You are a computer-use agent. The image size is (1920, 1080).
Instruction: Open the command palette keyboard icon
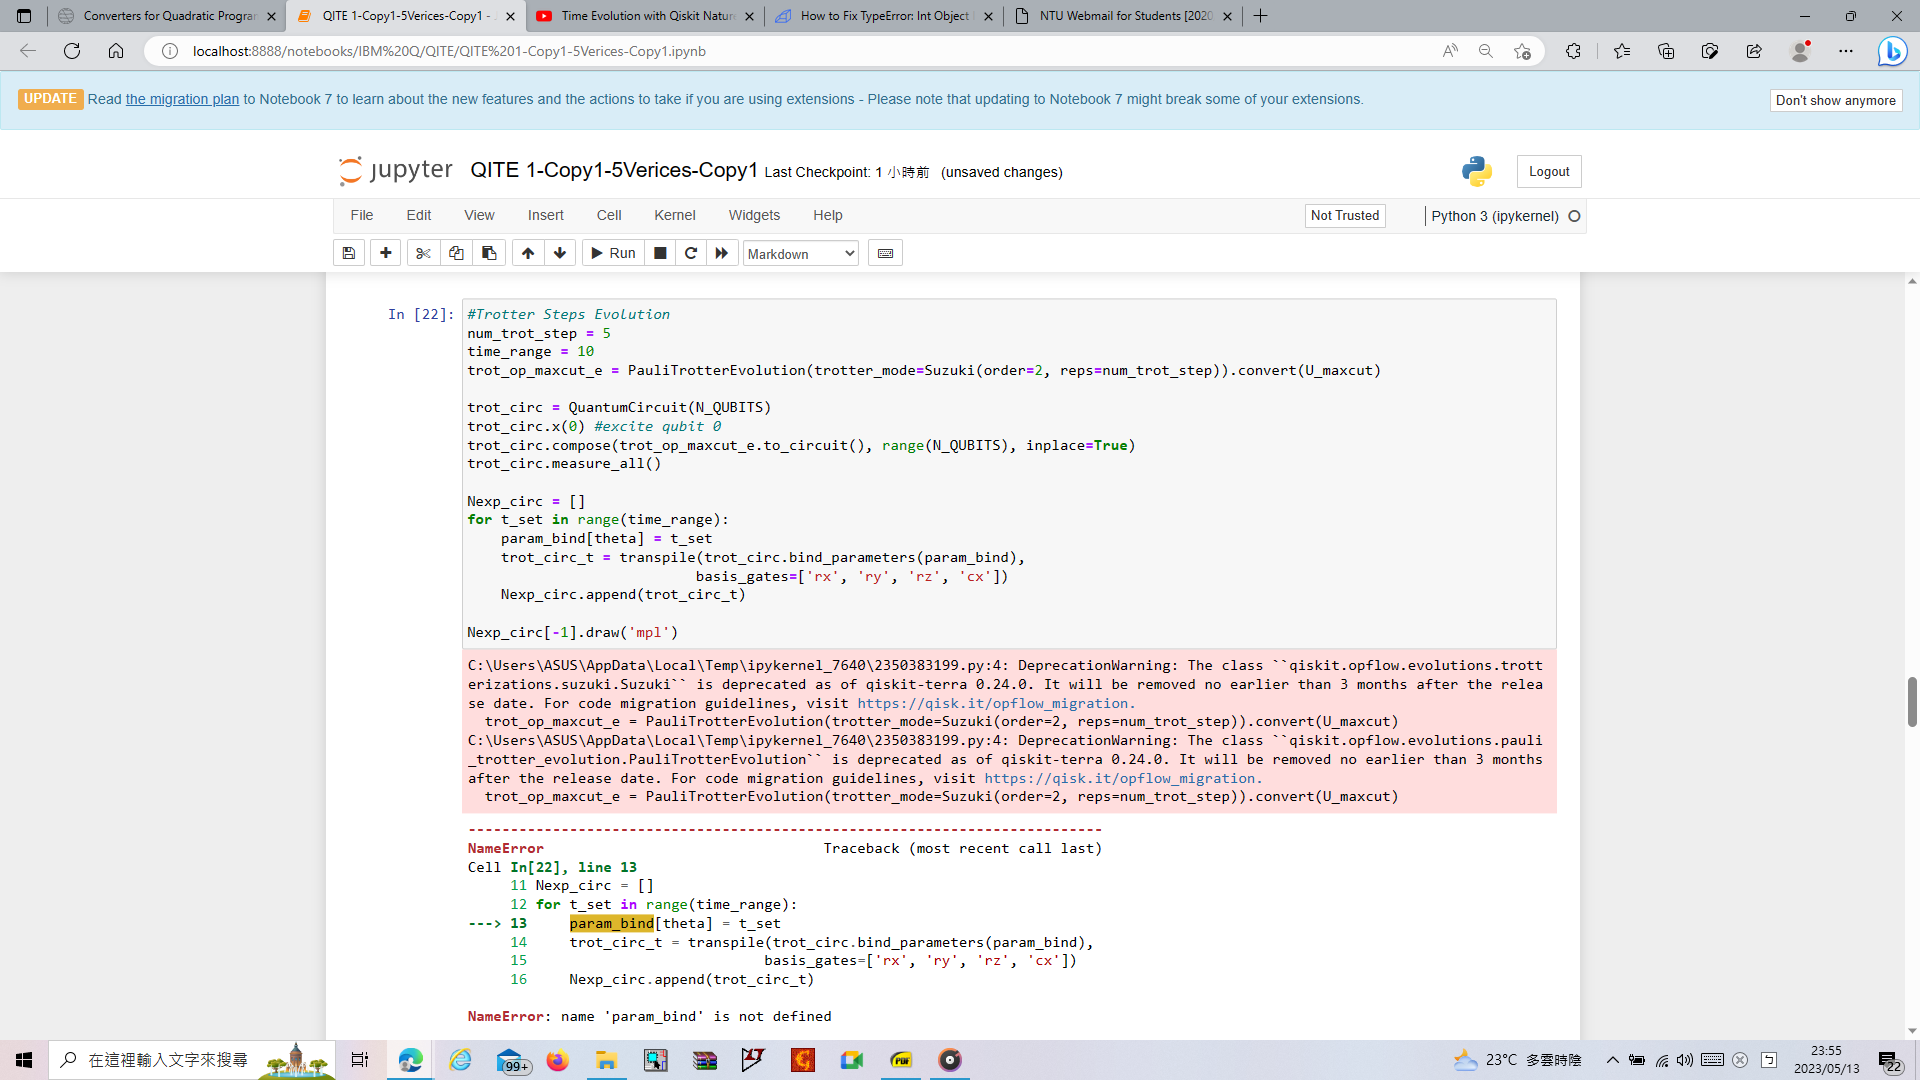(884, 252)
